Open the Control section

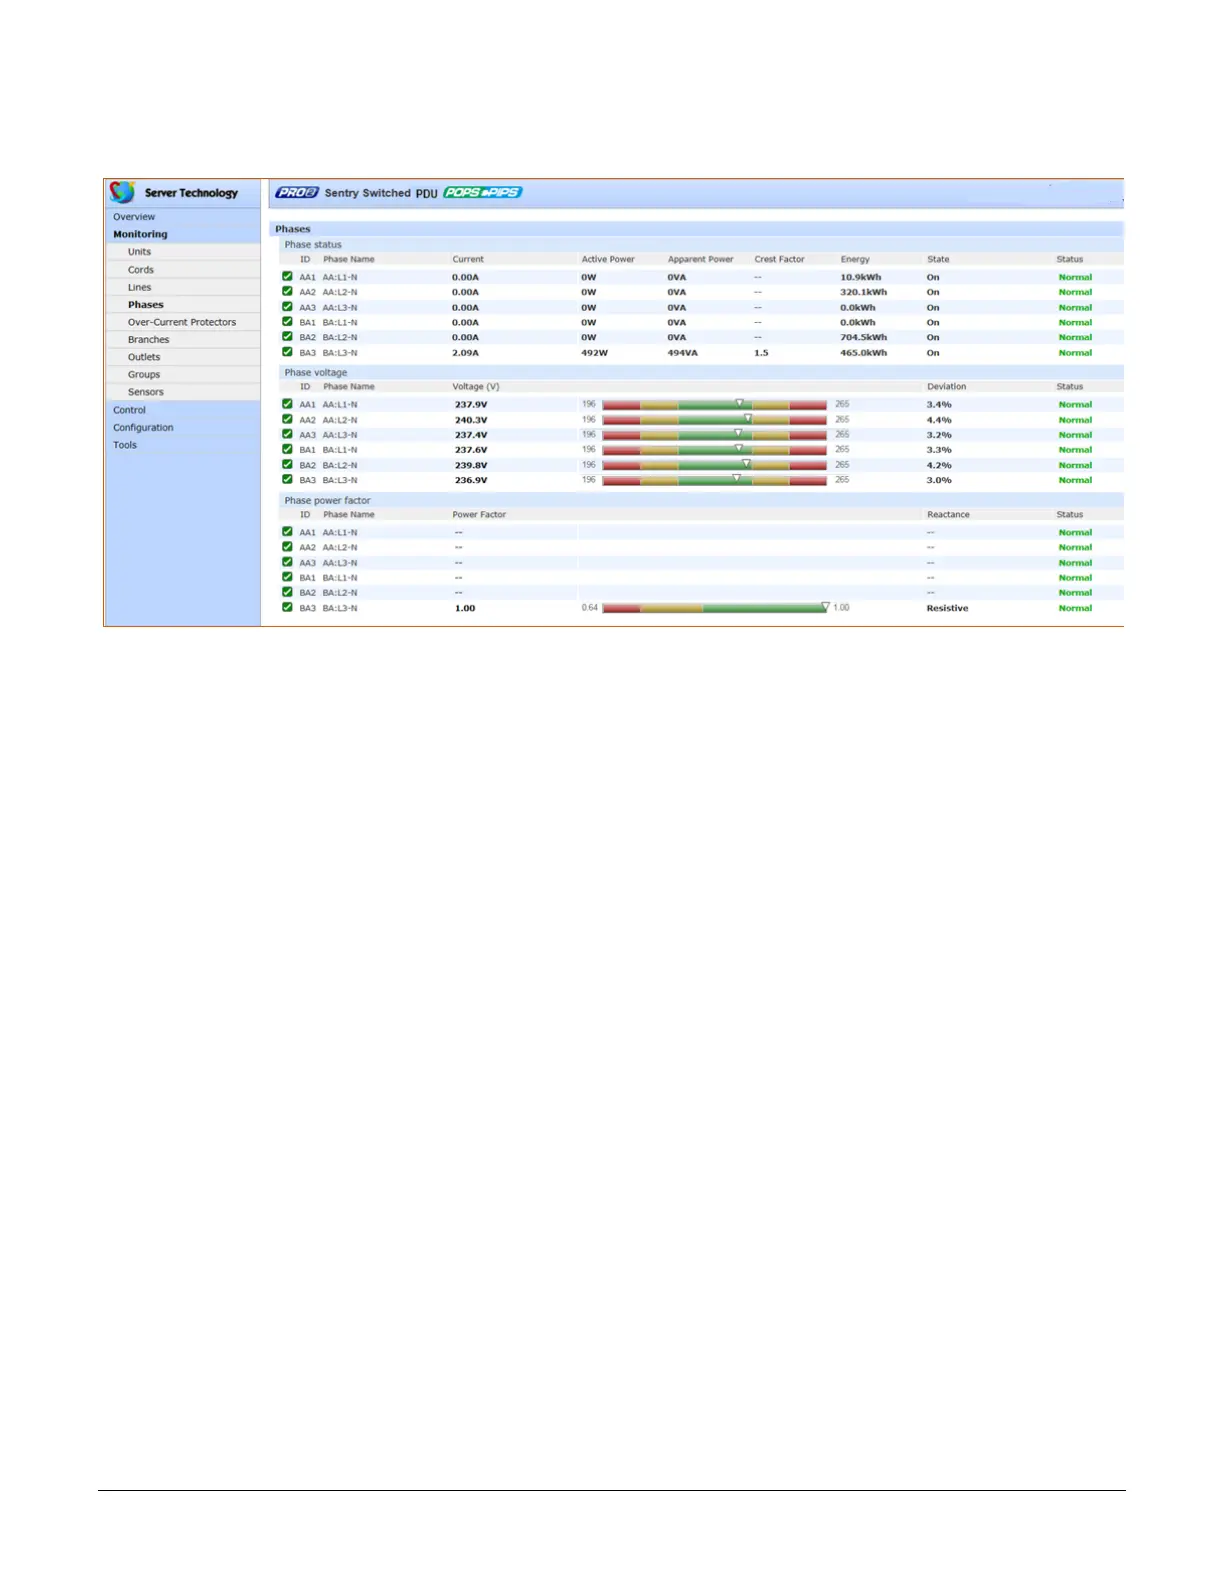tap(129, 410)
